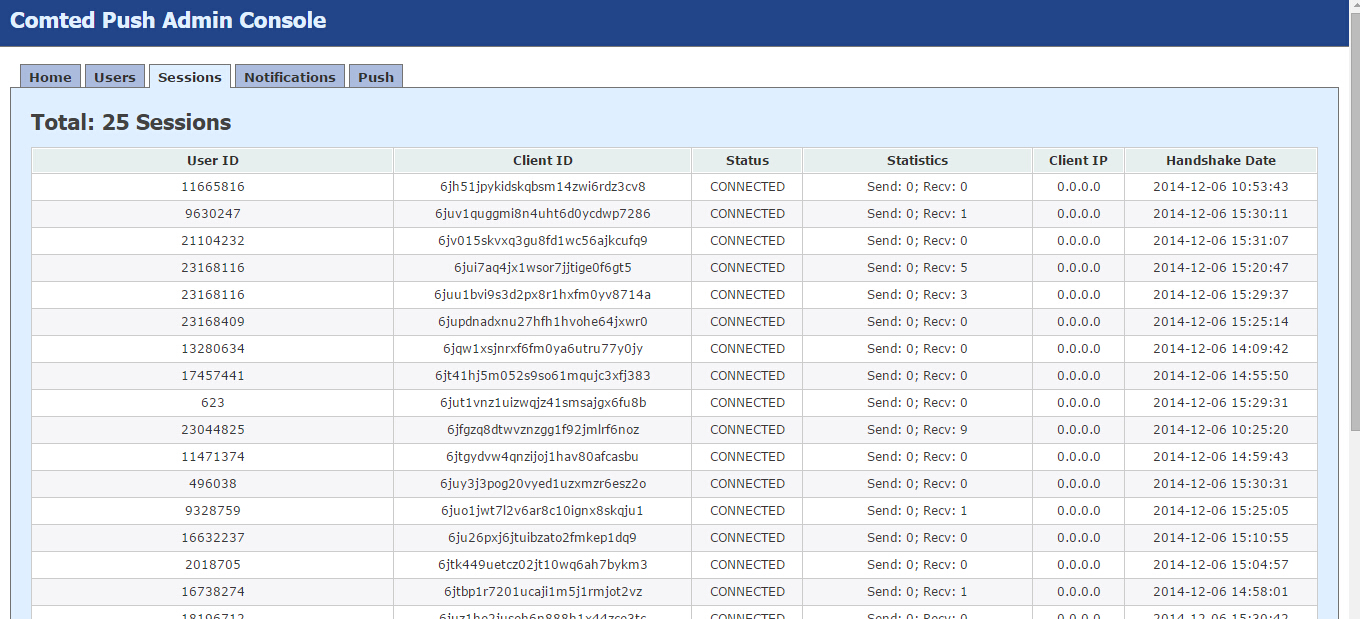
Task: Click statistics Send: 0; Recv: 5
Action: tap(917, 268)
